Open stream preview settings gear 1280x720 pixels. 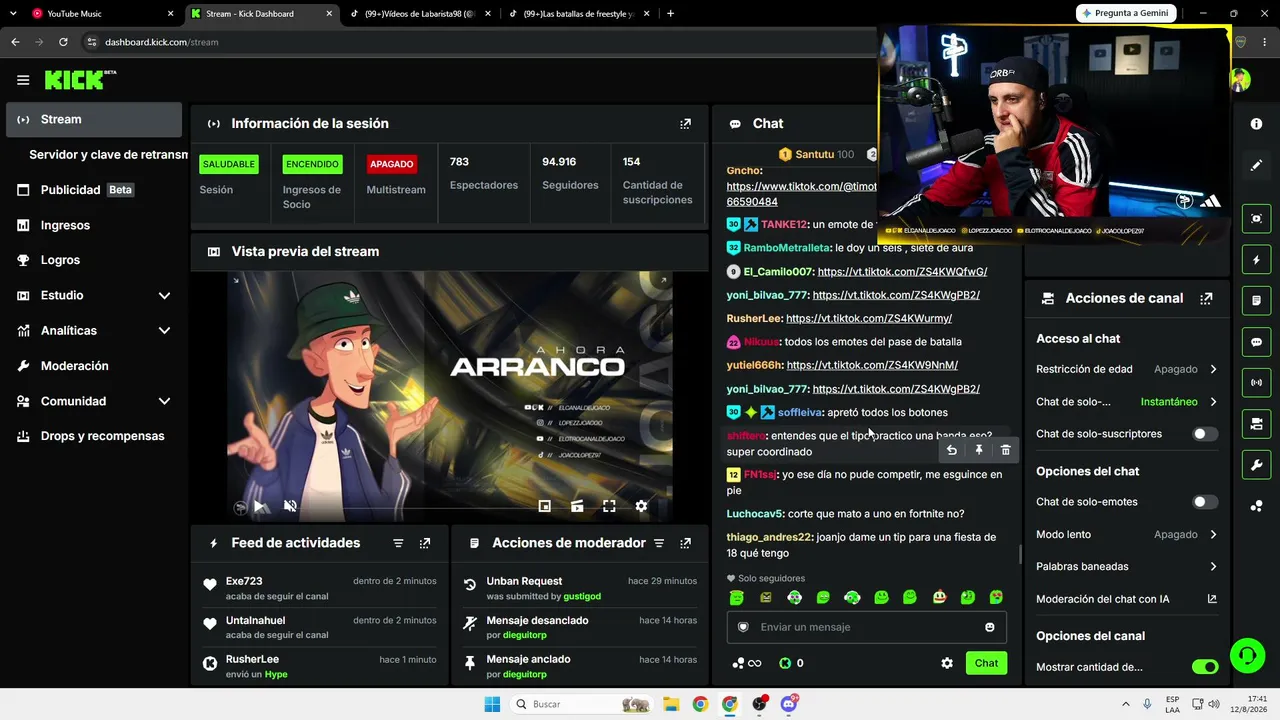click(x=641, y=506)
